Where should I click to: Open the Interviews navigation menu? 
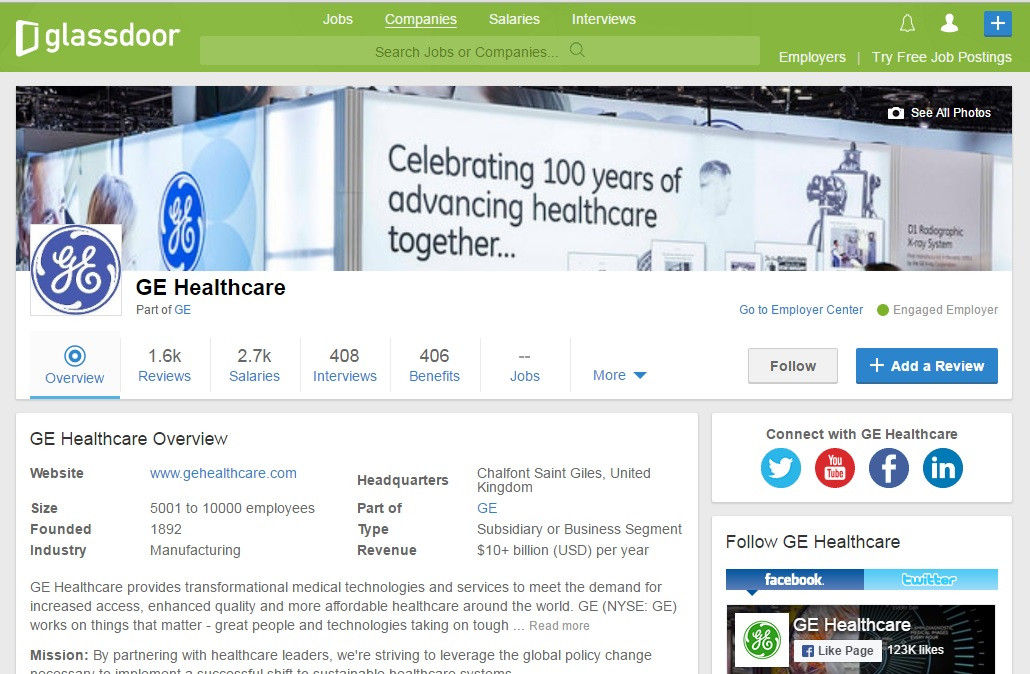pos(604,19)
